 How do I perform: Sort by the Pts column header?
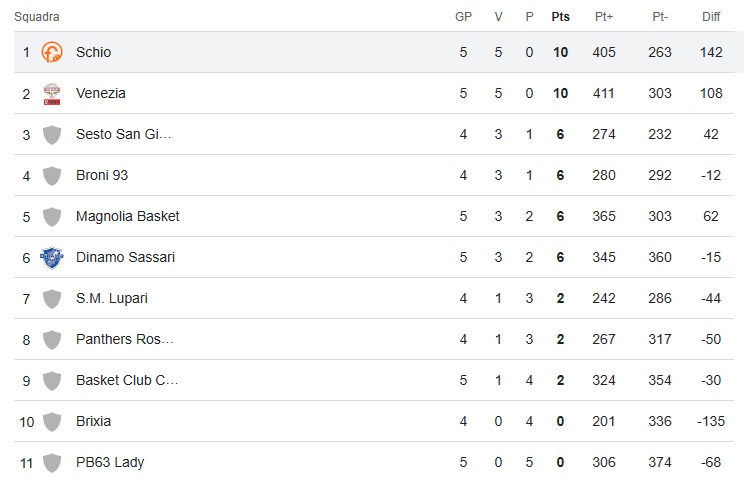(x=560, y=17)
